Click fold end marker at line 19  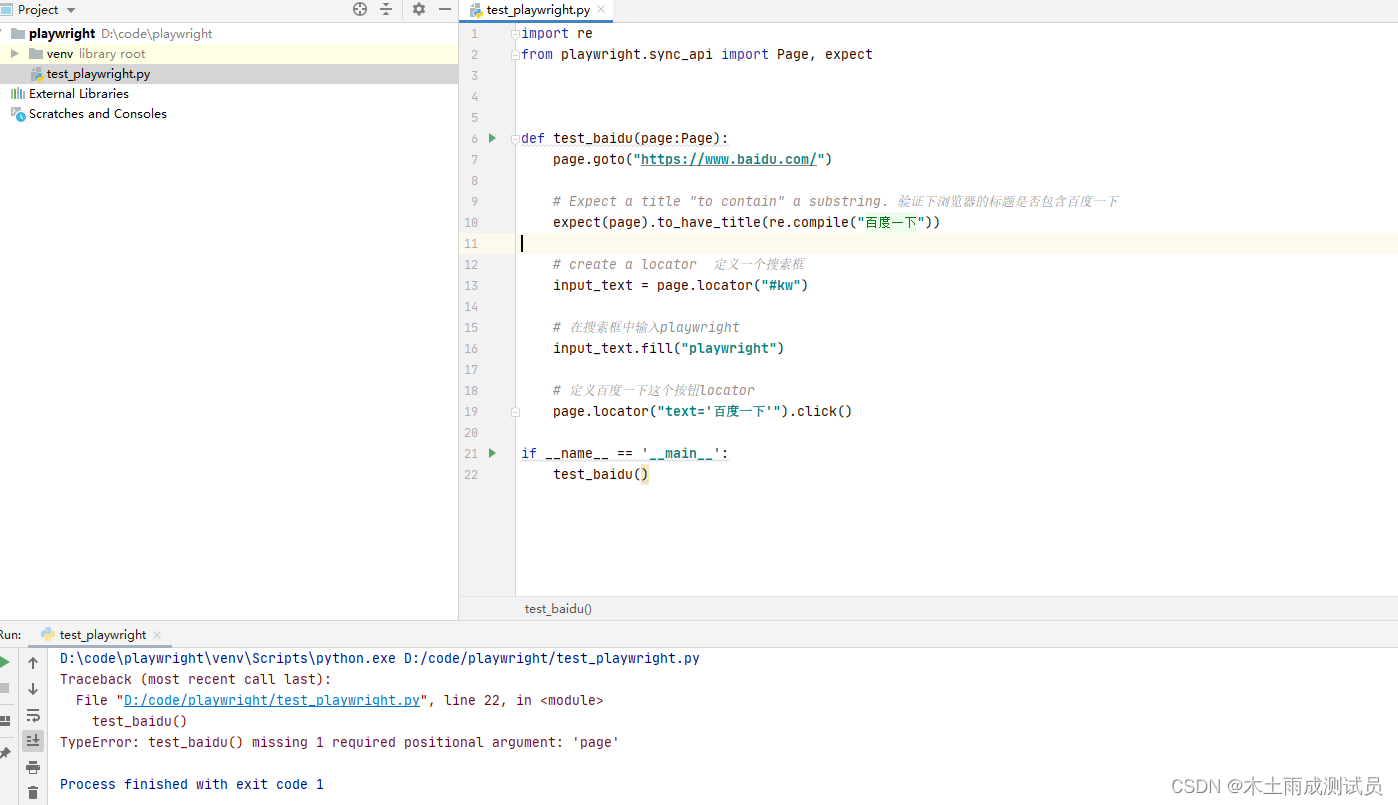pos(515,411)
